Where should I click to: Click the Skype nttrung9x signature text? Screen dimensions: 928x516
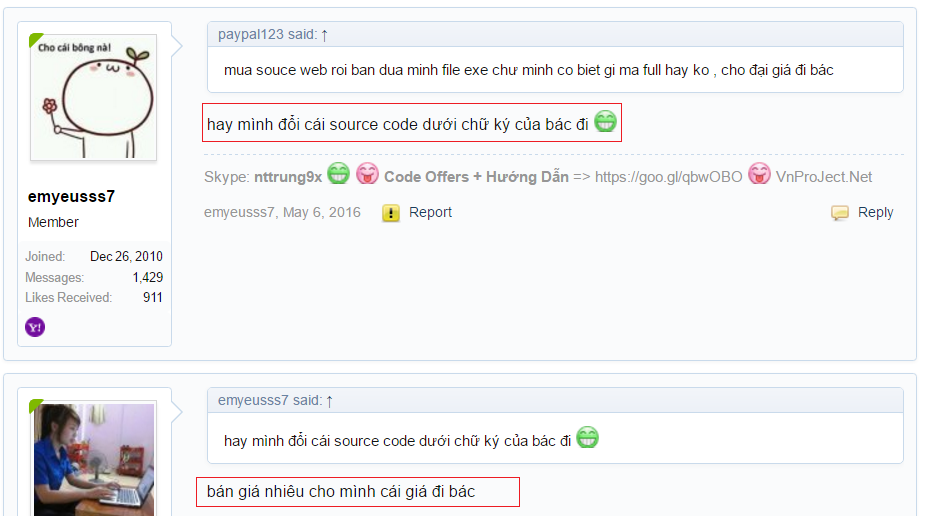point(263,177)
